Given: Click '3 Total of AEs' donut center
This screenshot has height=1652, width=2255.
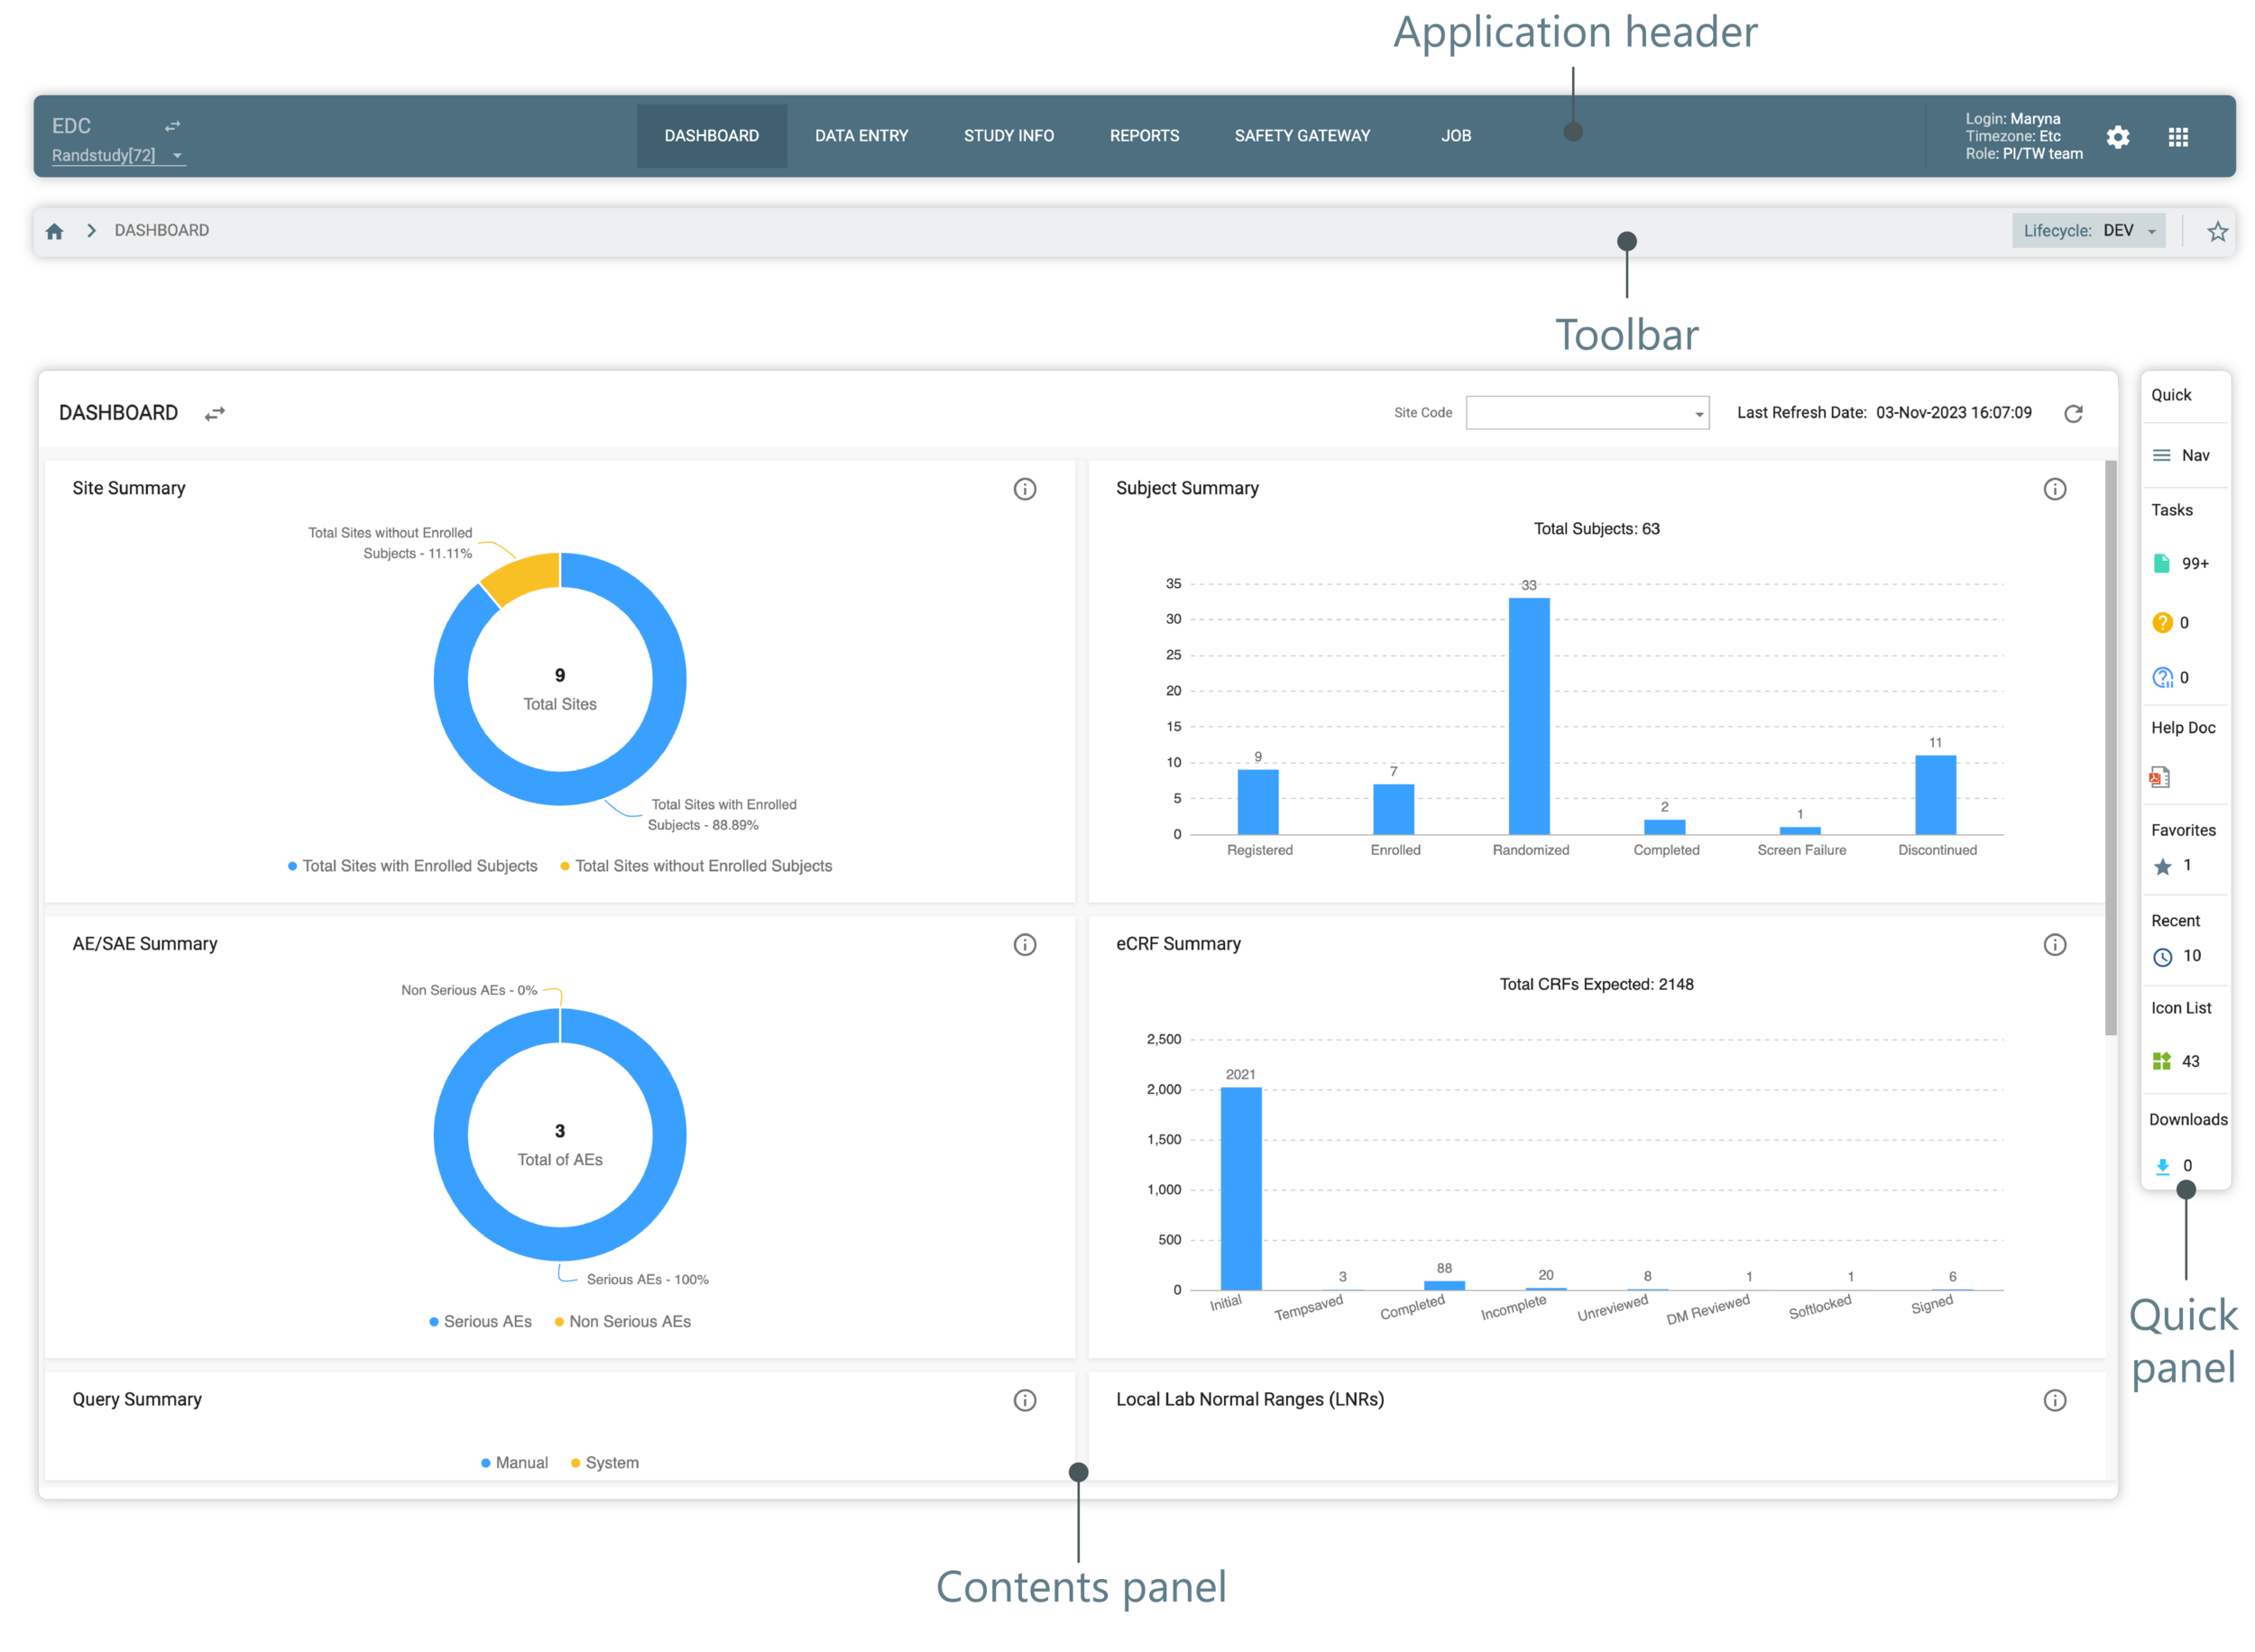Looking at the screenshot, I should [x=560, y=1145].
